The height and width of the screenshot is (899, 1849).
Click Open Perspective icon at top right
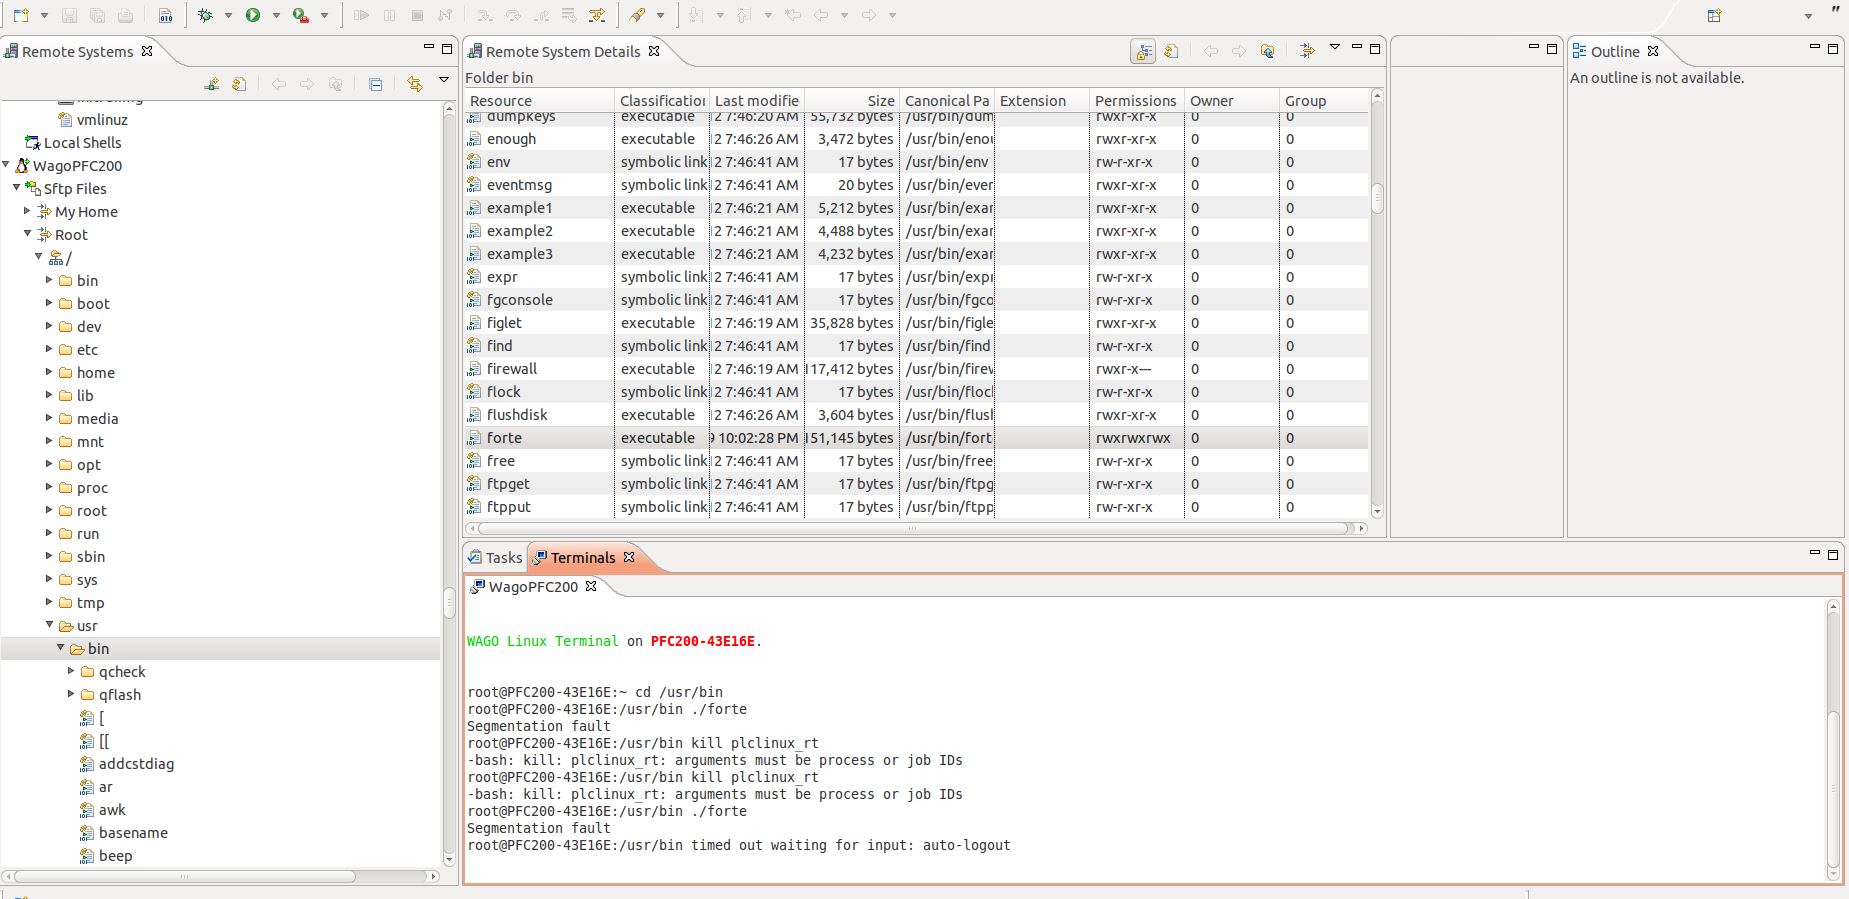(x=1714, y=15)
